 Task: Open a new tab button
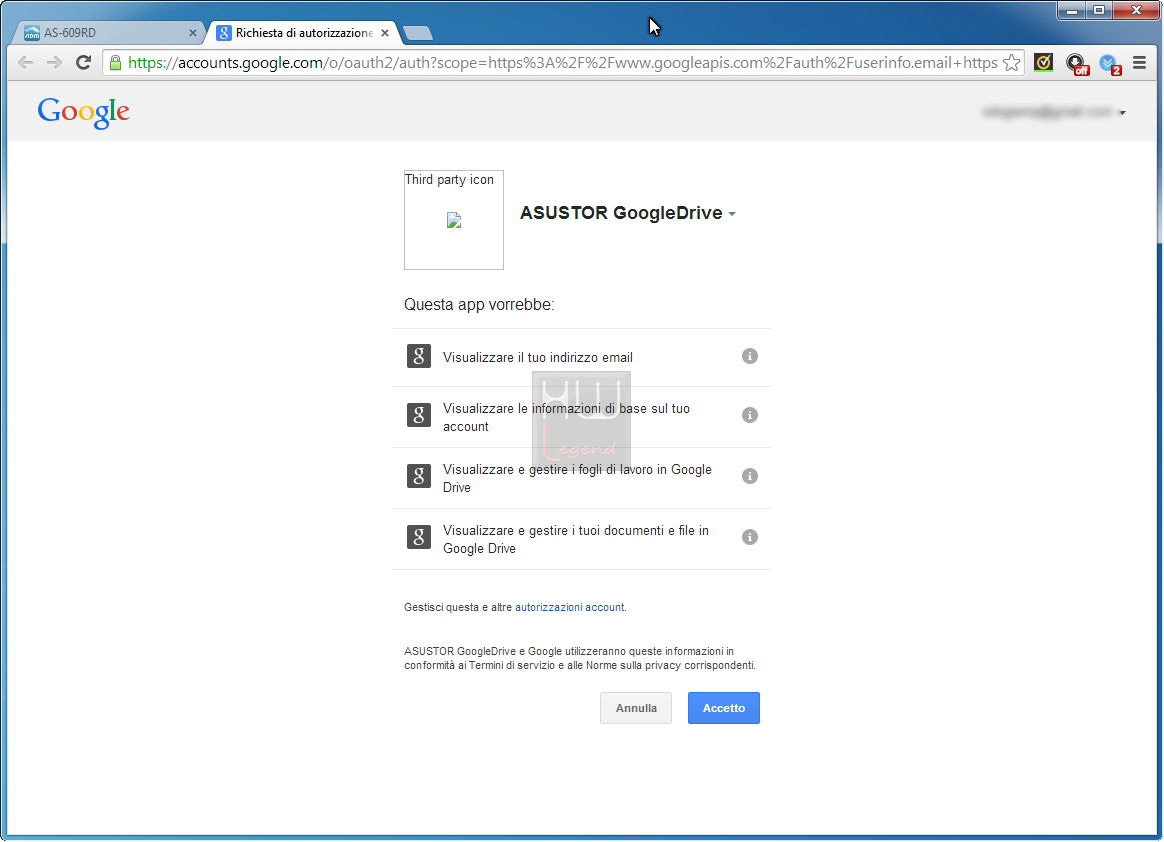click(x=418, y=33)
